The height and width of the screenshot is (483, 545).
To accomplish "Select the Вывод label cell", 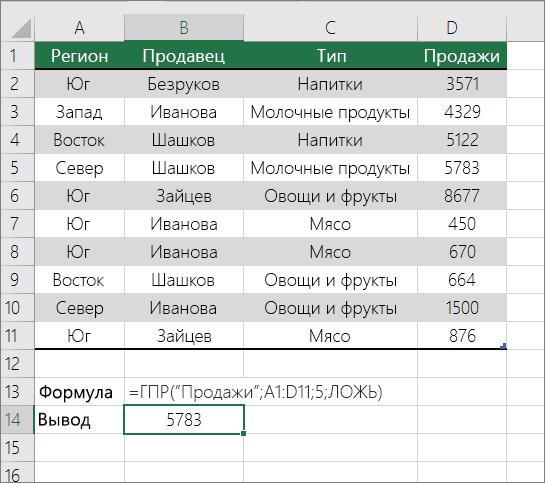I will [79, 419].
